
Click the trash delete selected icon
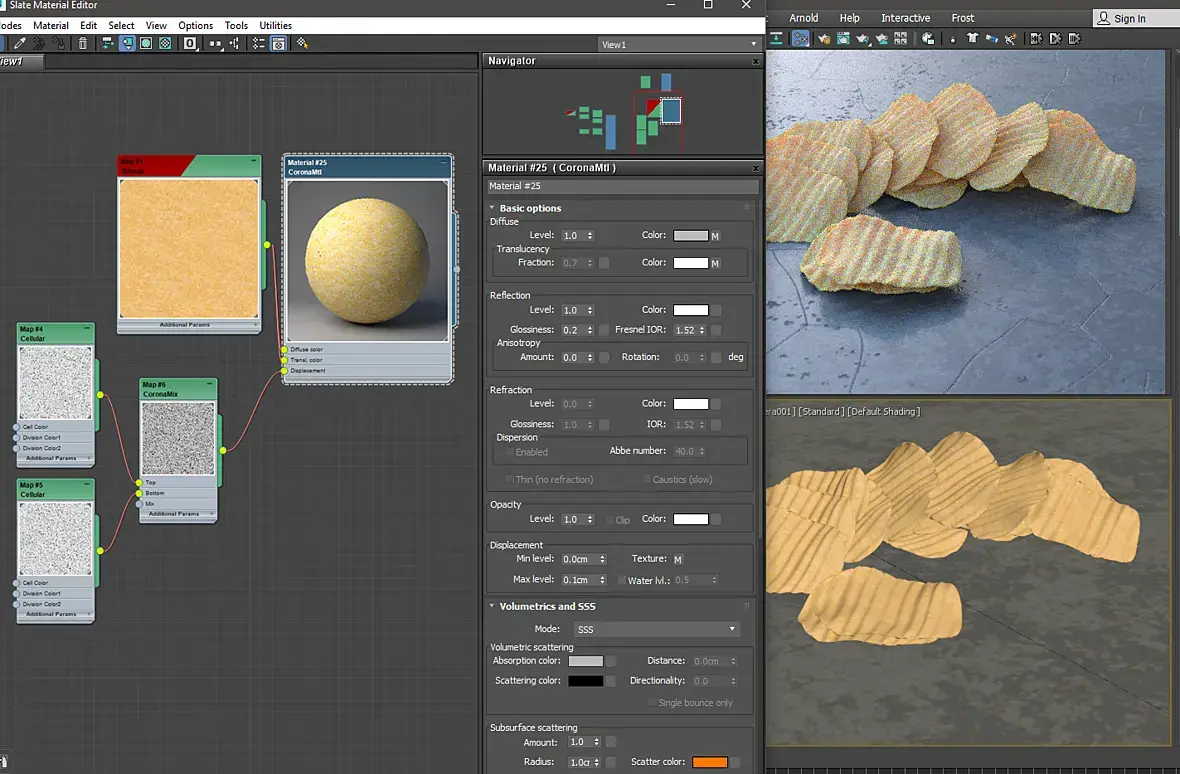click(83, 44)
